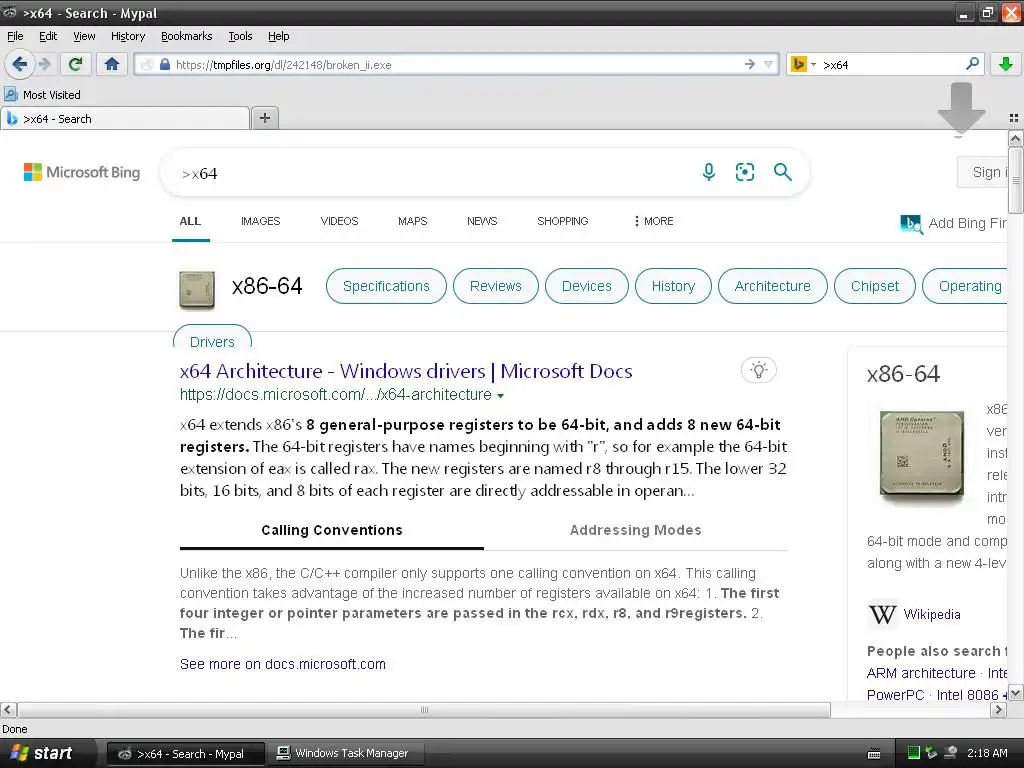
Task: Click the padlock site security icon
Action: 165,64
